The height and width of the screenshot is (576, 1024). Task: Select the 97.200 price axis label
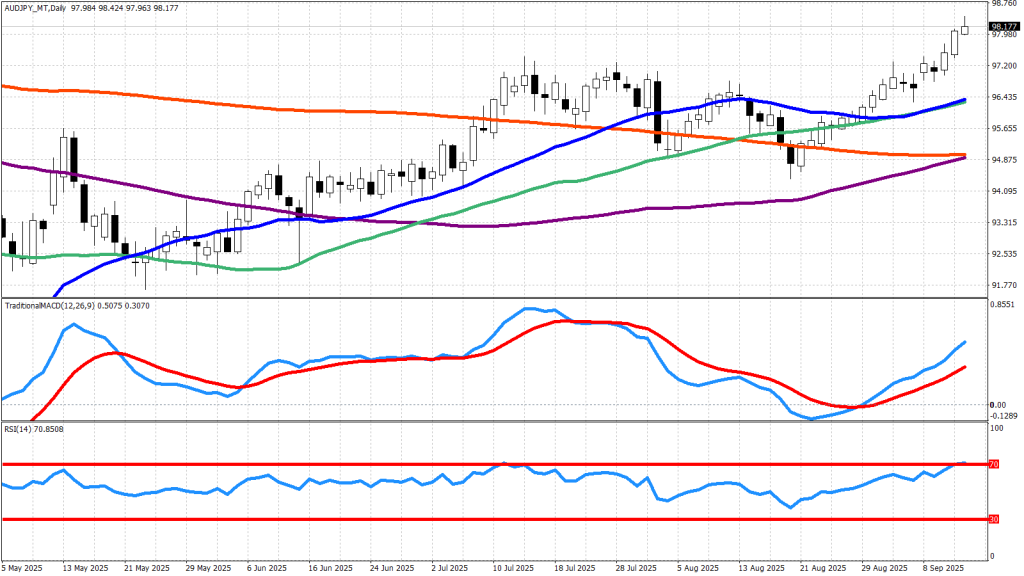point(1003,66)
